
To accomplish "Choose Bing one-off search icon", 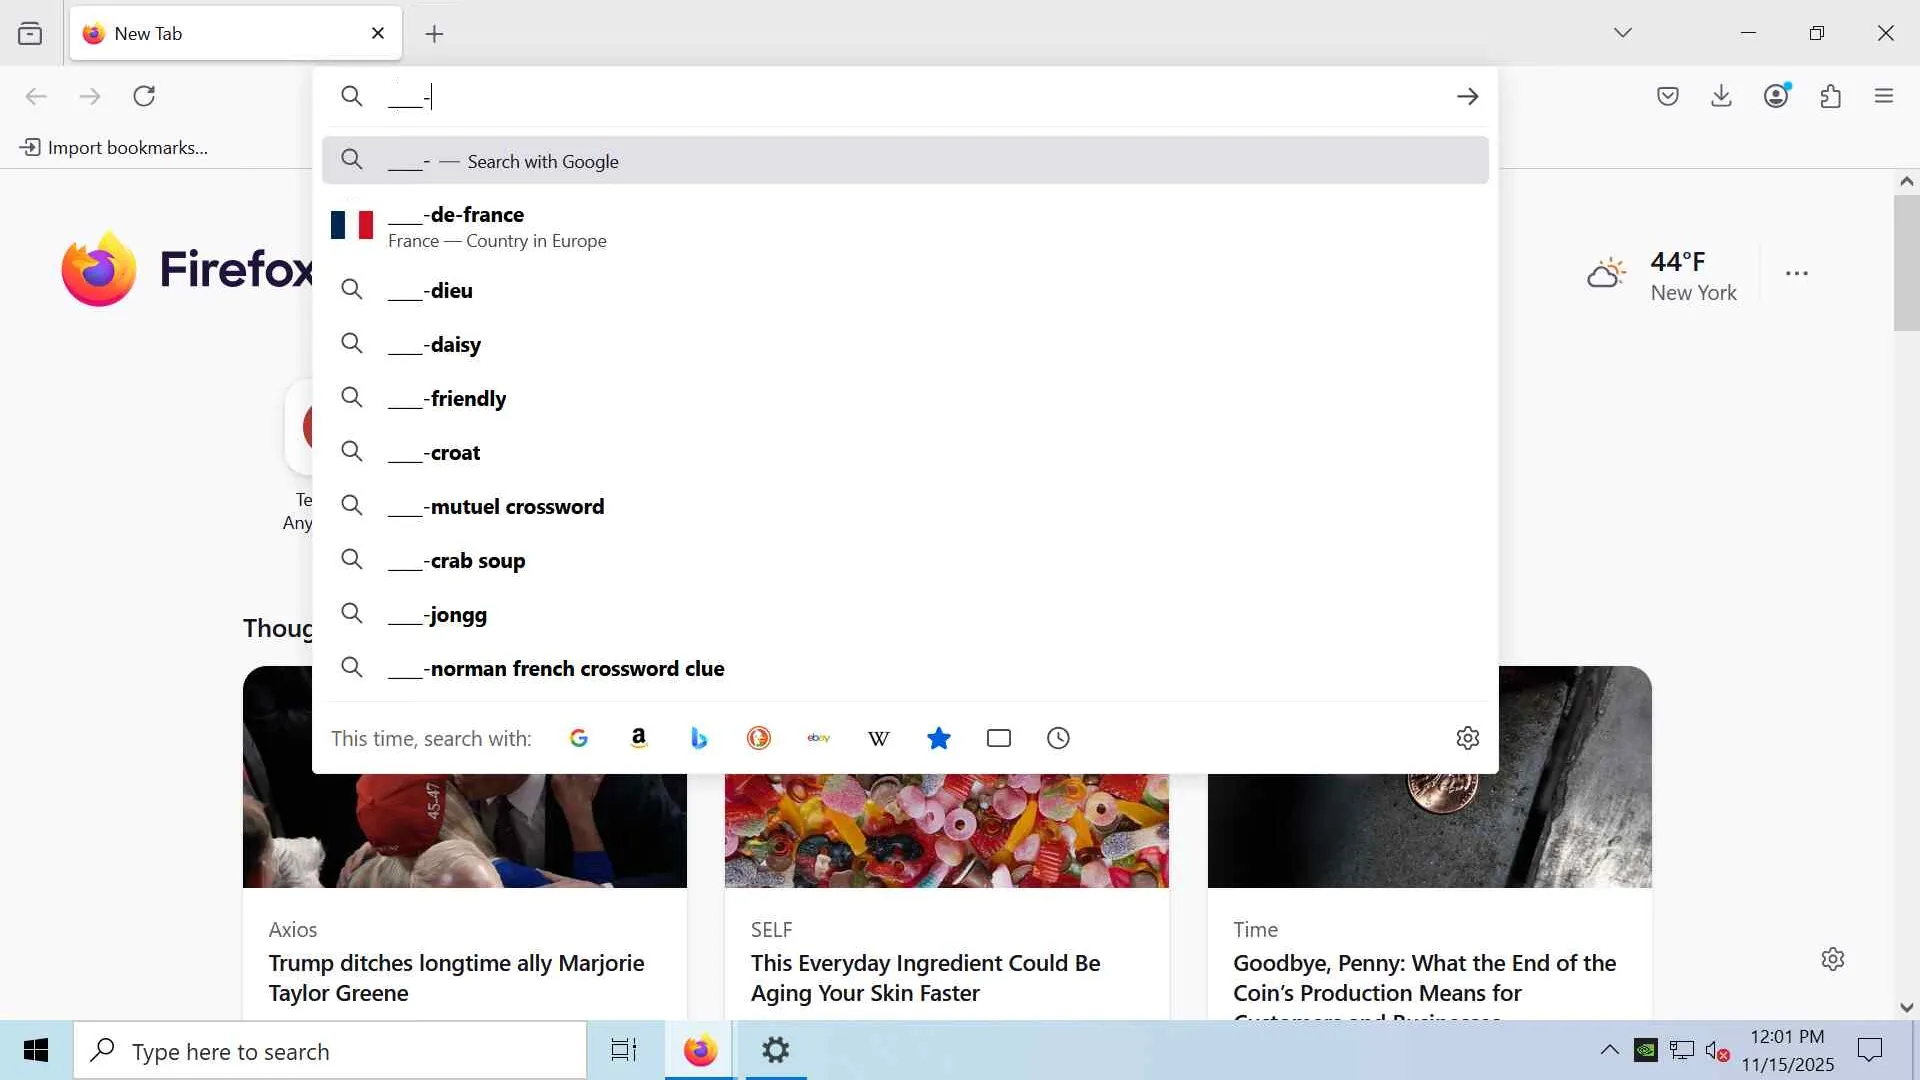I will point(699,738).
